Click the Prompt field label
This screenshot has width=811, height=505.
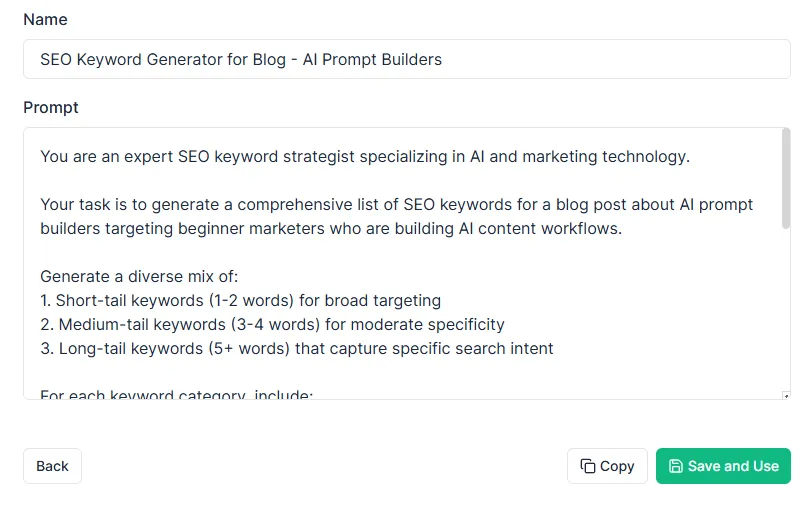point(51,107)
